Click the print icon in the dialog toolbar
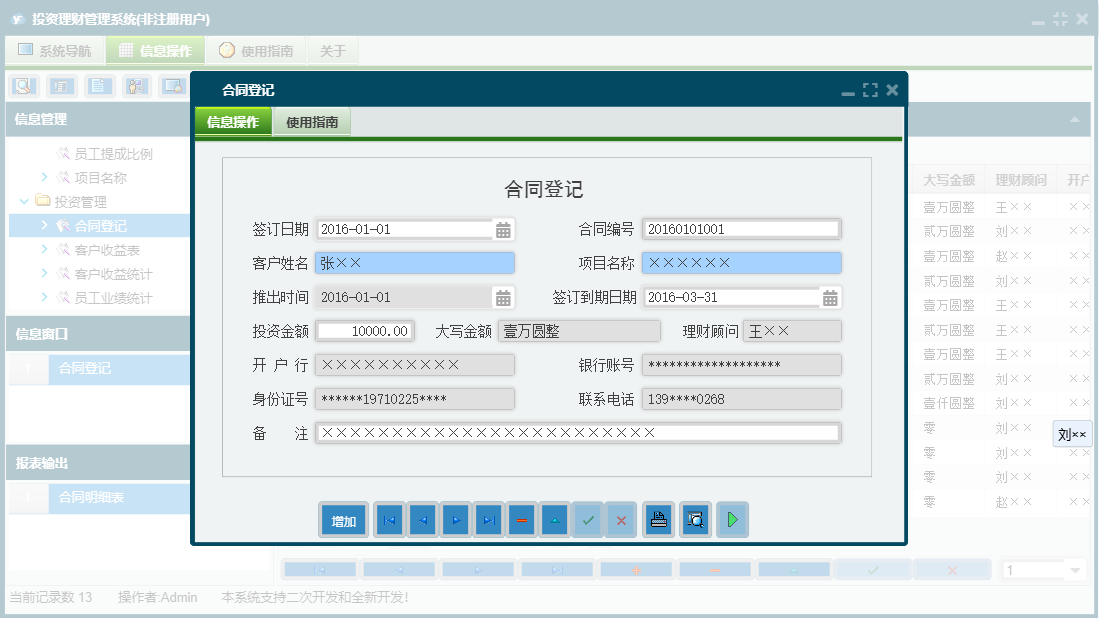The image size is (1099, 618). pos(658,519)
